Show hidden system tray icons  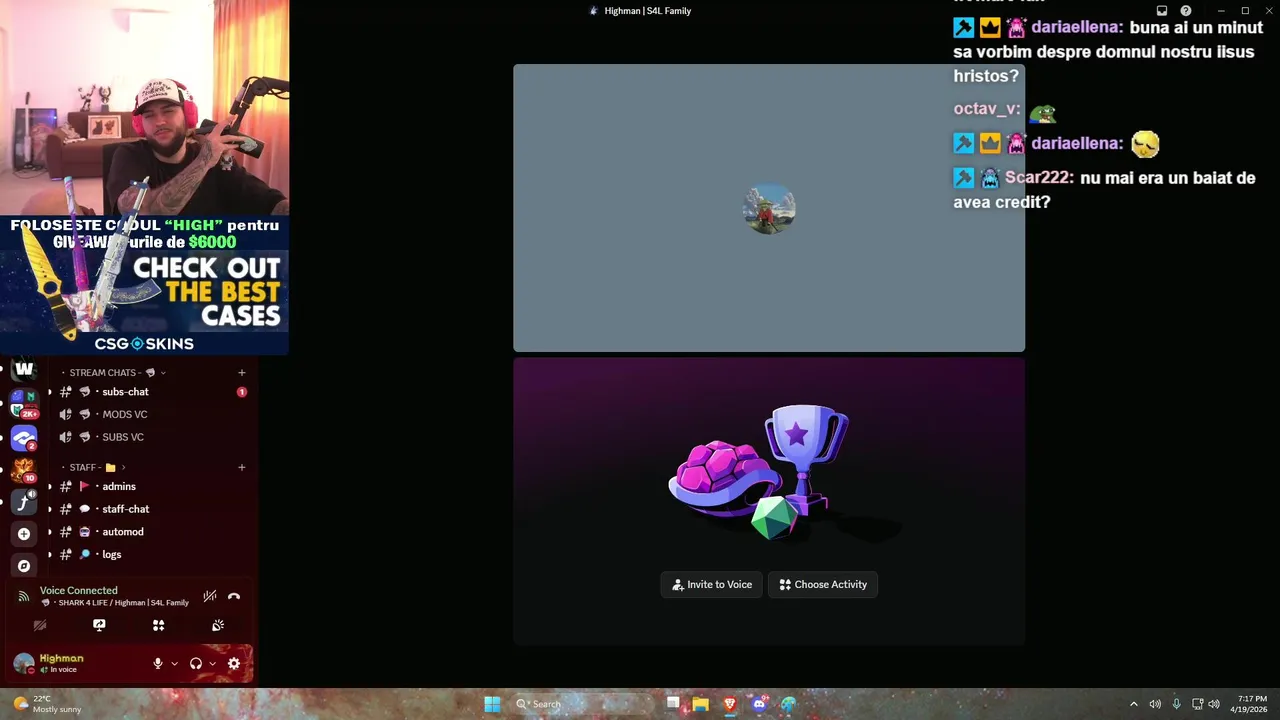[1133, 704]
